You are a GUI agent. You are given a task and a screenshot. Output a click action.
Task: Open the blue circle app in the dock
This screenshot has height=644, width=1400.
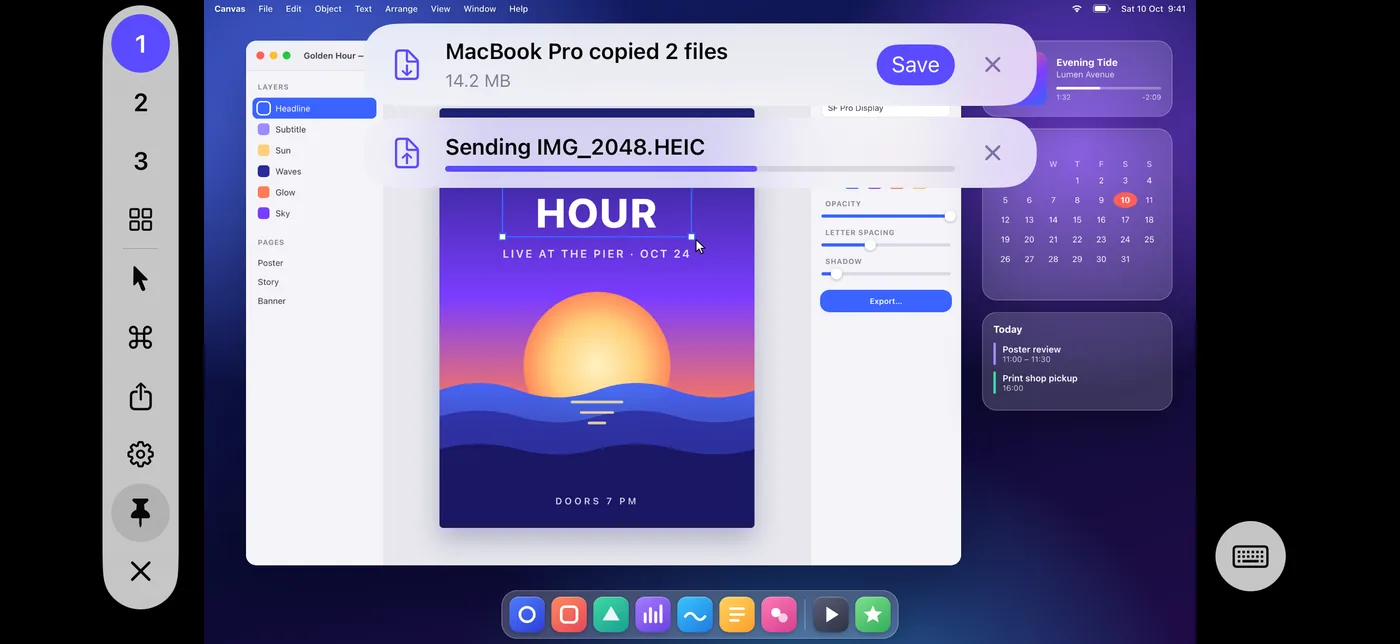527,615
